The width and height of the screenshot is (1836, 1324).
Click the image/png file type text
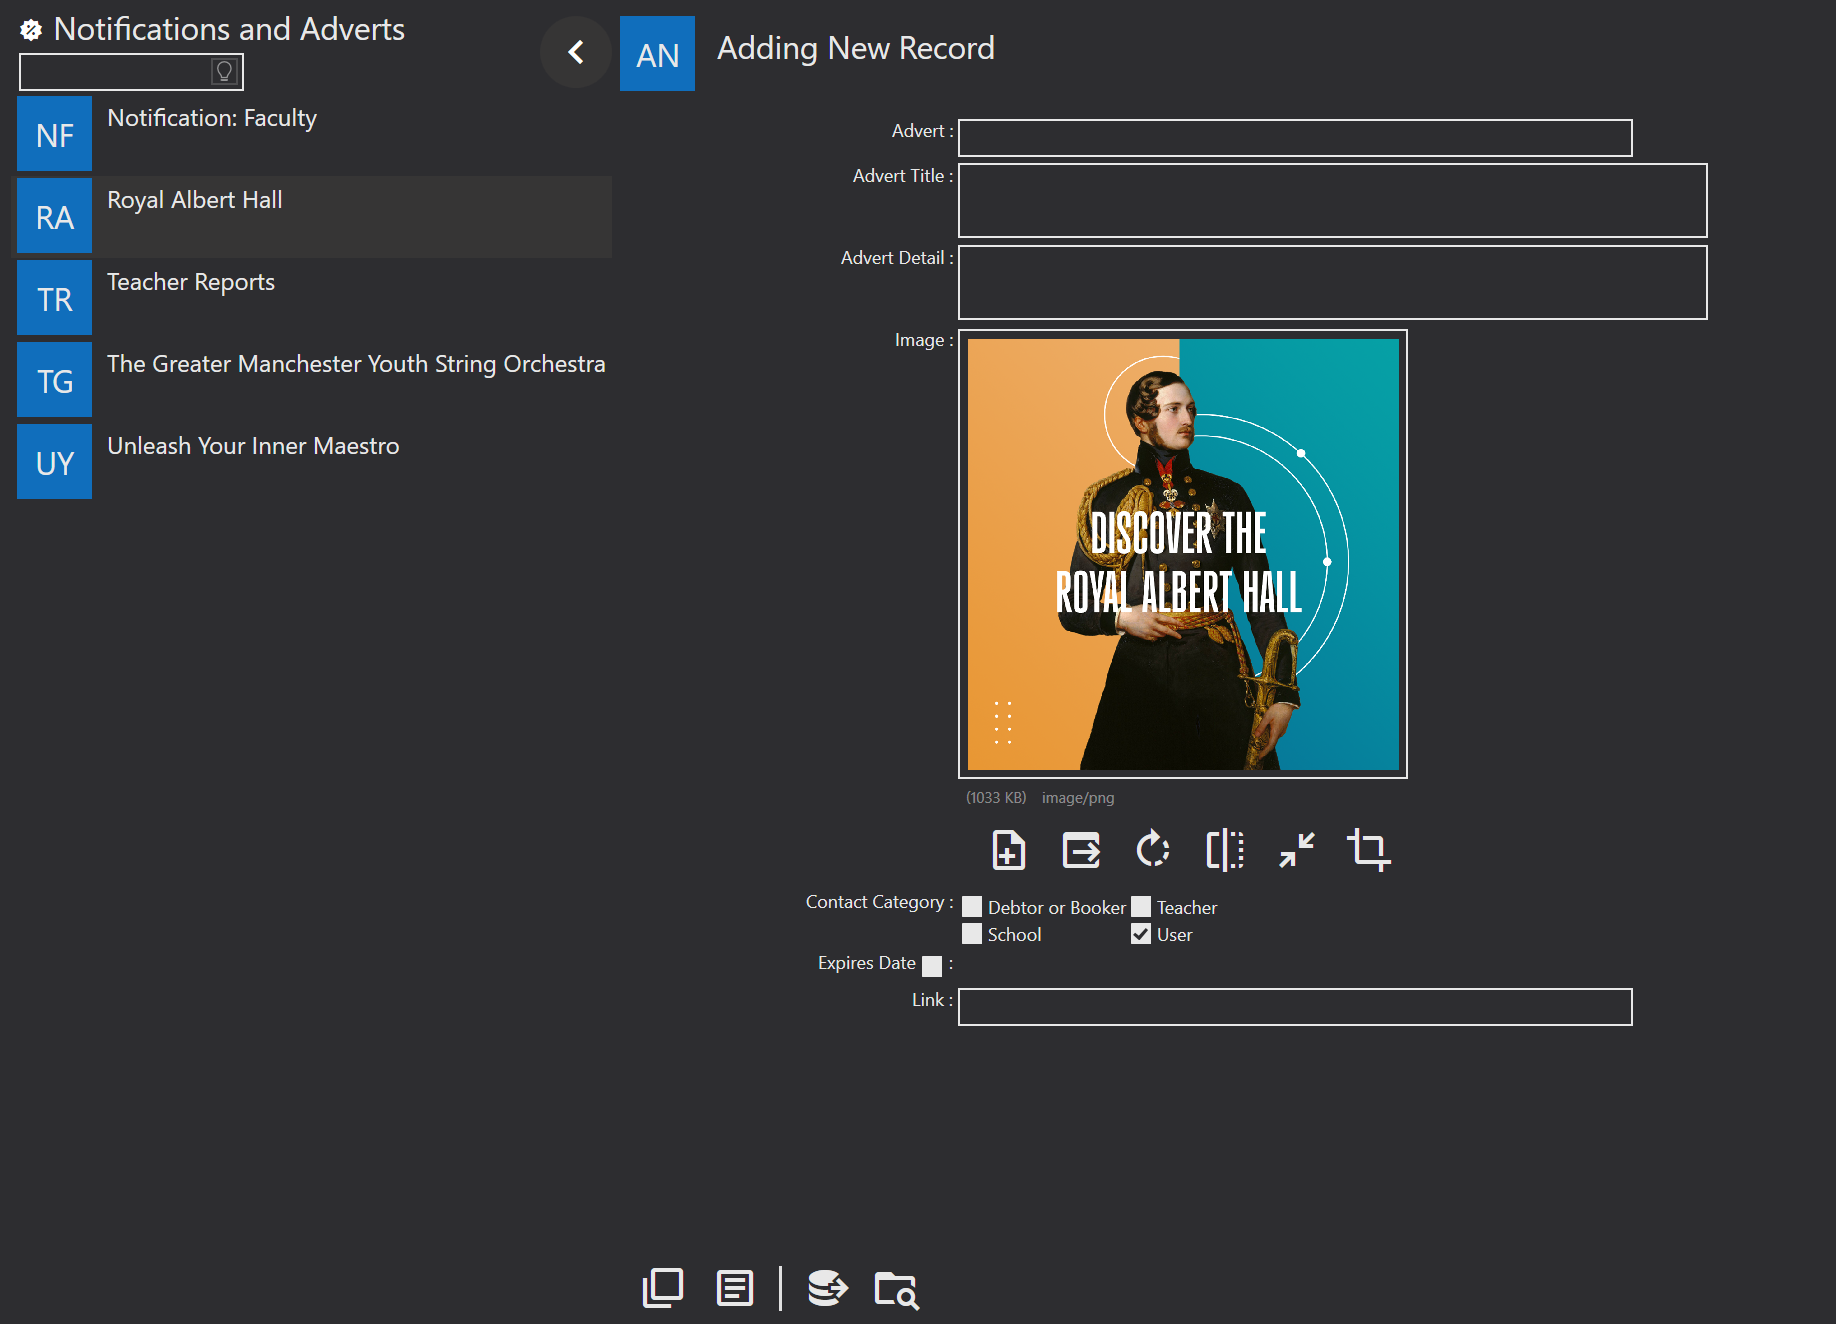point(1078,798)
